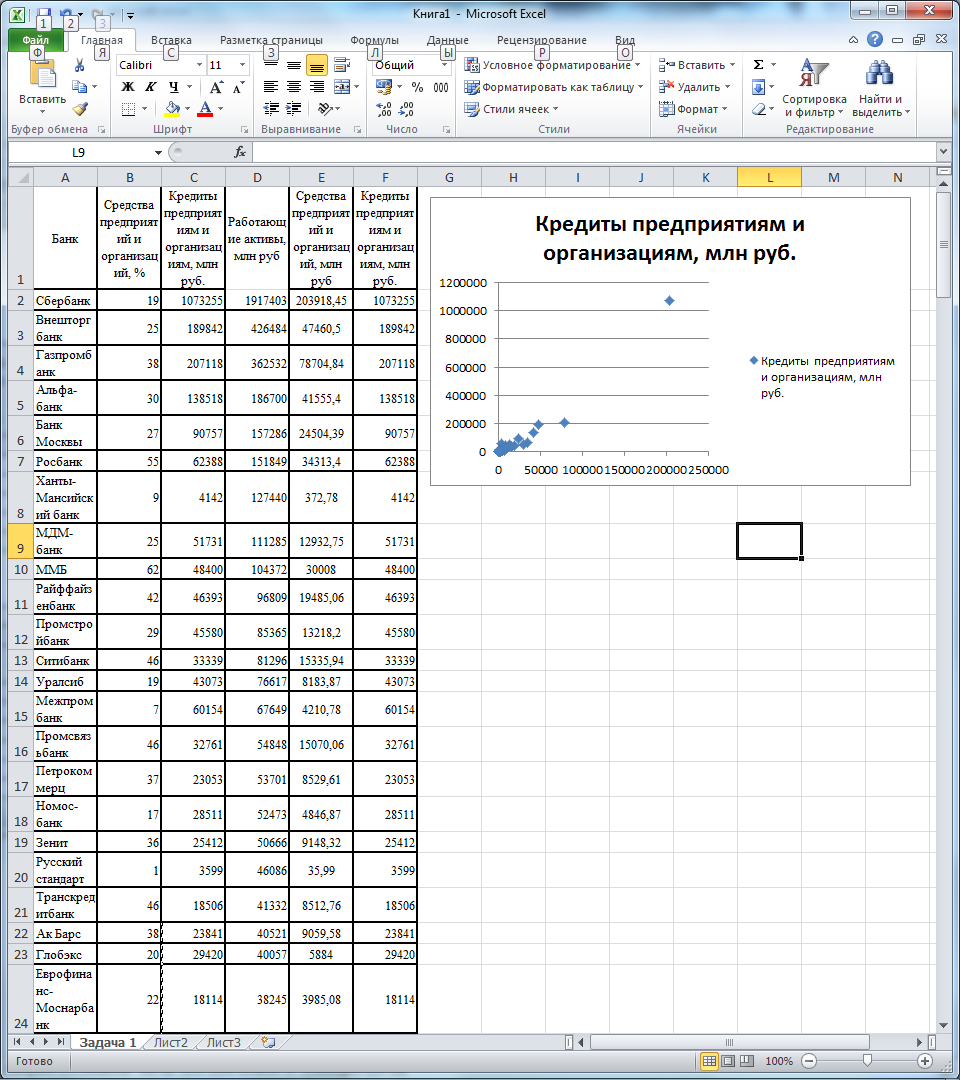
Task: Open the fill color dropdown arrow
Action: [187, 109]
